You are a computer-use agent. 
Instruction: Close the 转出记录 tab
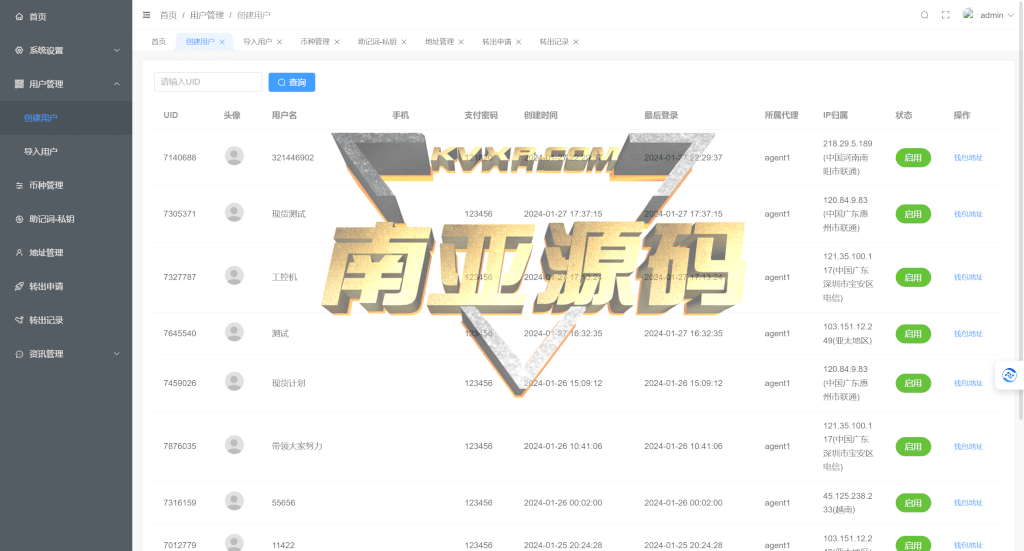tap(576, 42)
